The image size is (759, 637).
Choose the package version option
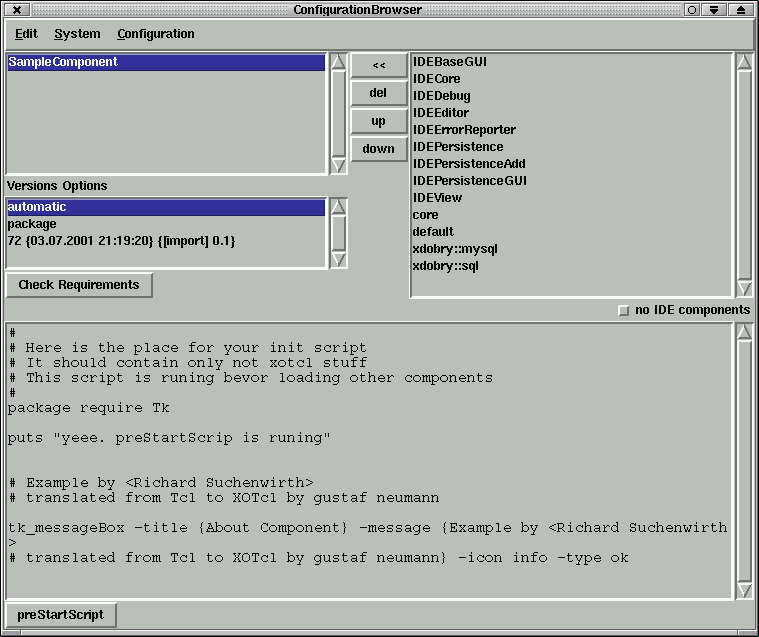[x=32, y=224]
